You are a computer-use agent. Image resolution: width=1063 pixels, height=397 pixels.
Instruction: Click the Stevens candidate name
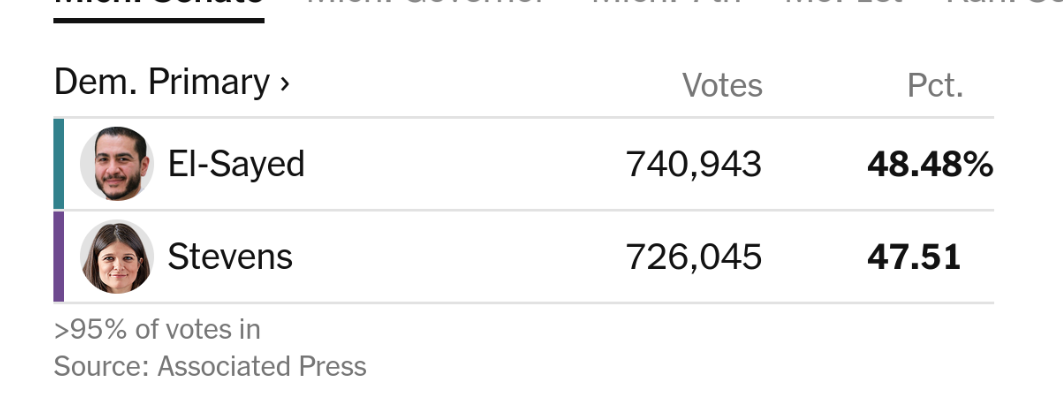click(230, 257)
